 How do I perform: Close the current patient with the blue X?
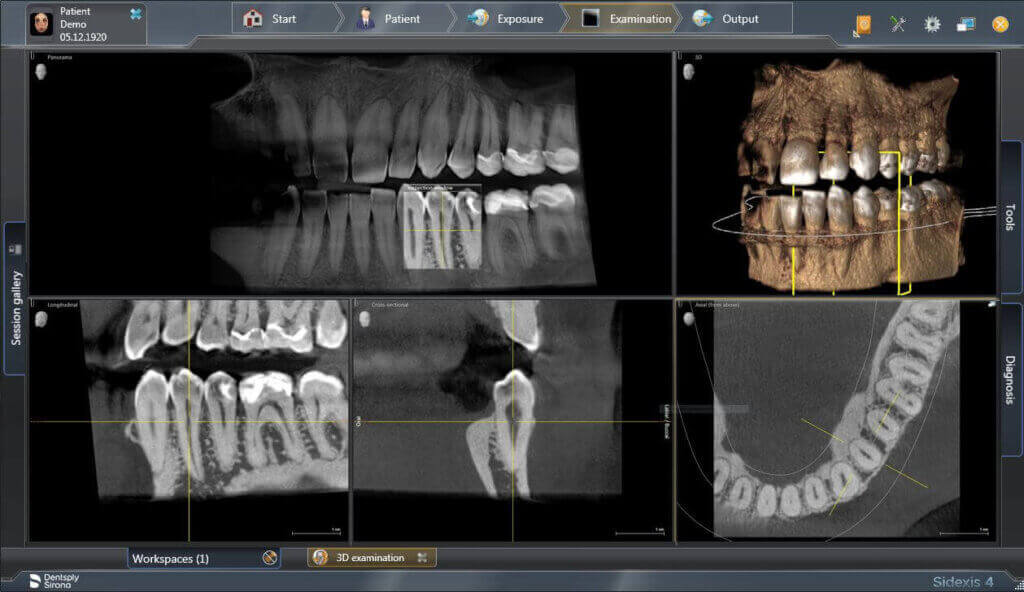pyautogui.click(x=136, y=14)
